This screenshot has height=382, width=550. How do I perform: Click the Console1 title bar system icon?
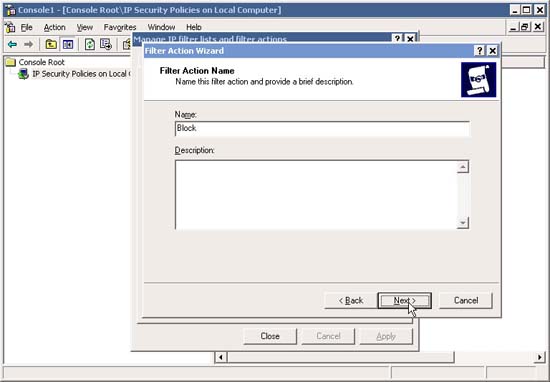tap(11, 10)
